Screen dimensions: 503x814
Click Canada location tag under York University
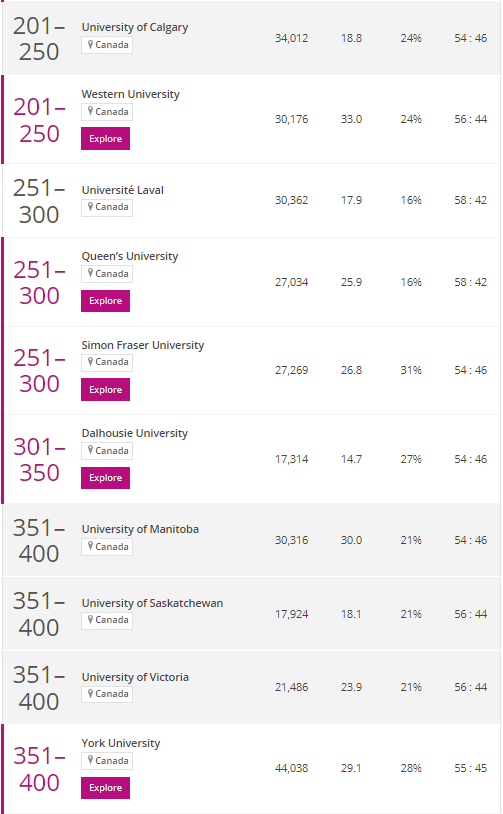point(107,761)
